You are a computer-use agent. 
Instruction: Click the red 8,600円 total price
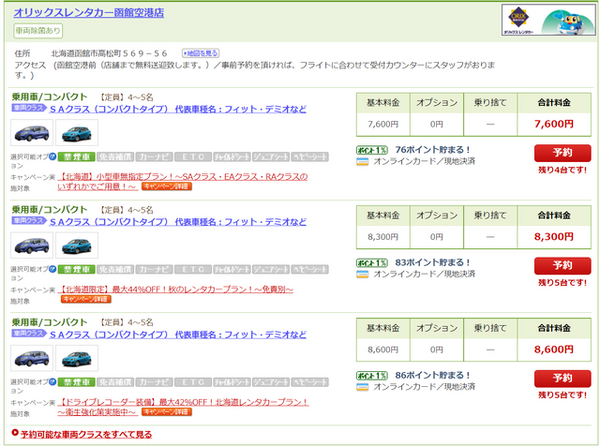554,350
